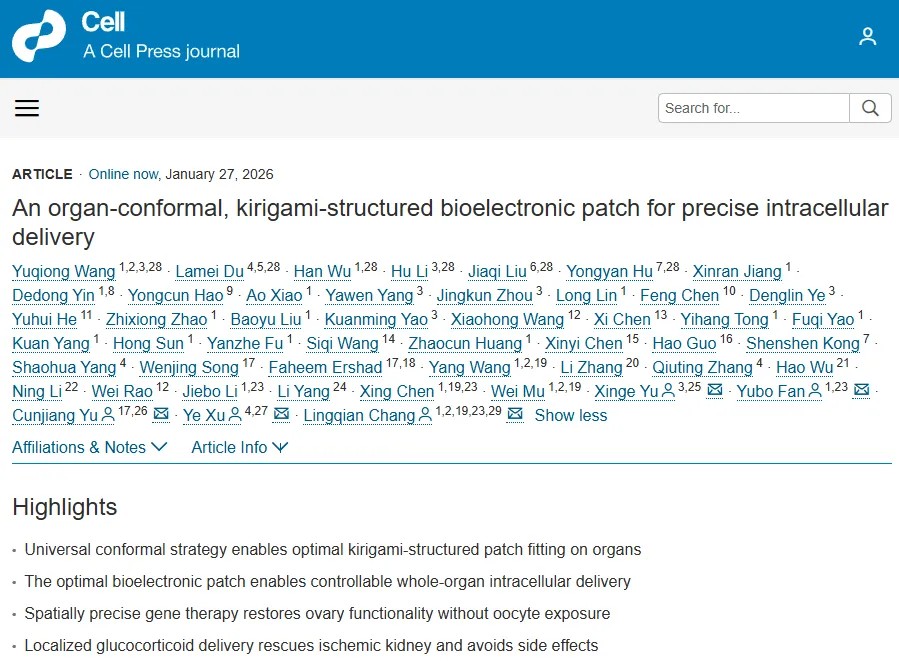Open the Online now link
The height and width of the screenshot is (665, 899).
coord(123,174)
